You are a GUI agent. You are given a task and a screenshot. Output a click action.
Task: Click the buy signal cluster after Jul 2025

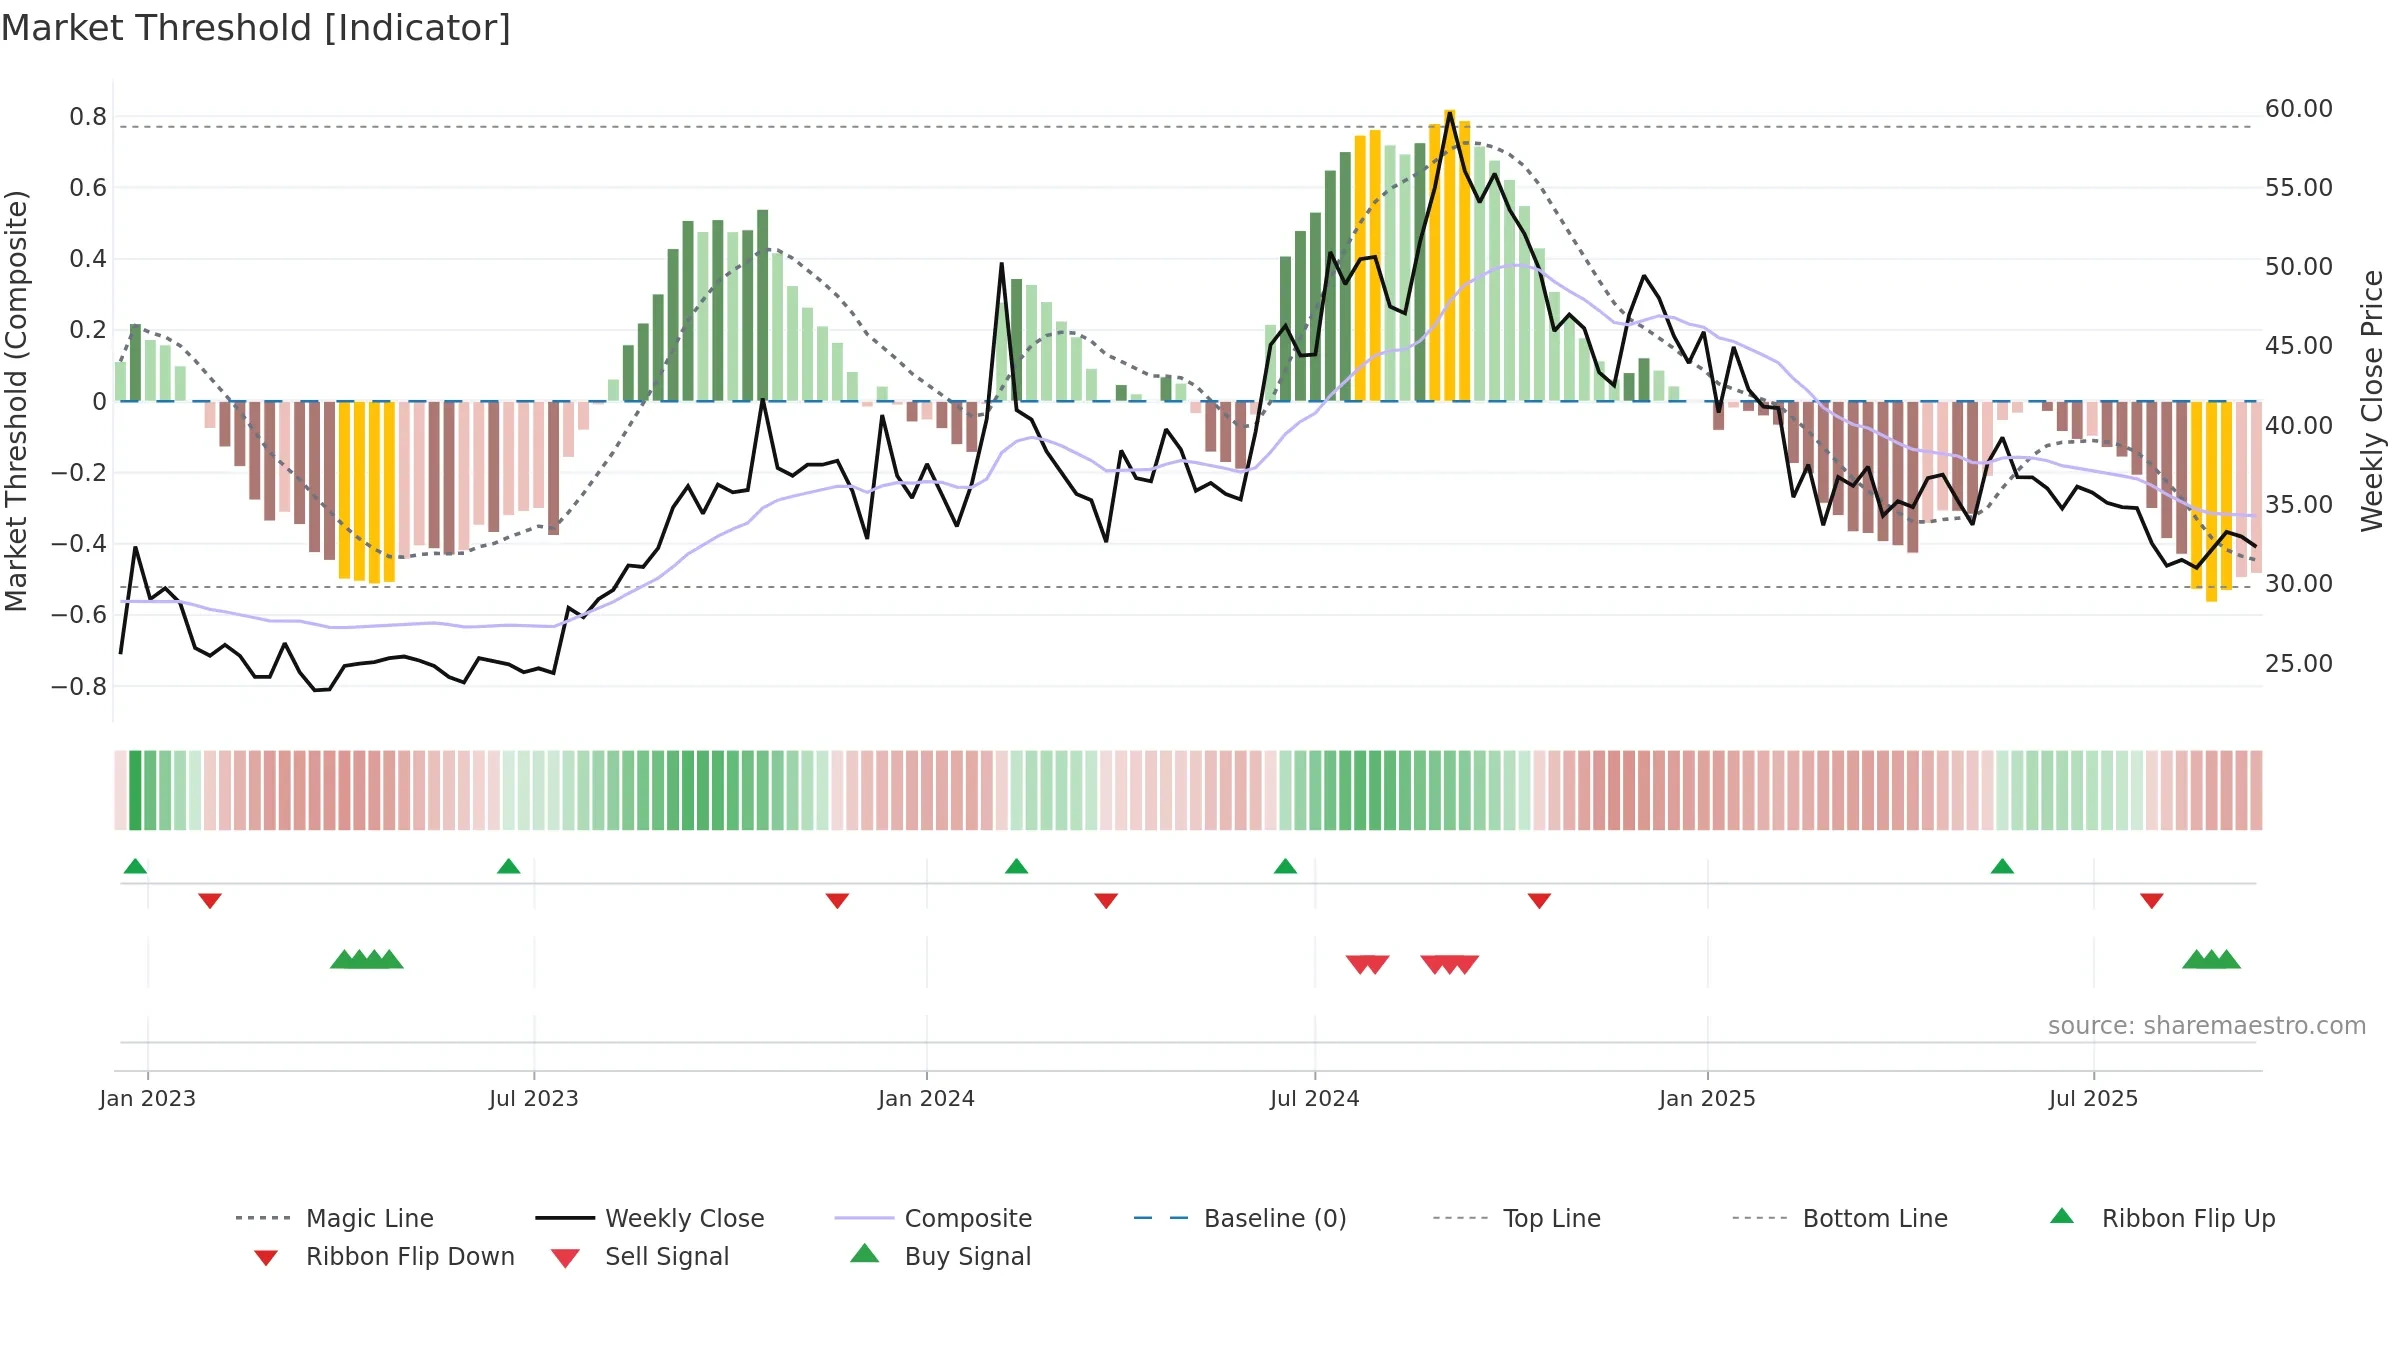2211,959
